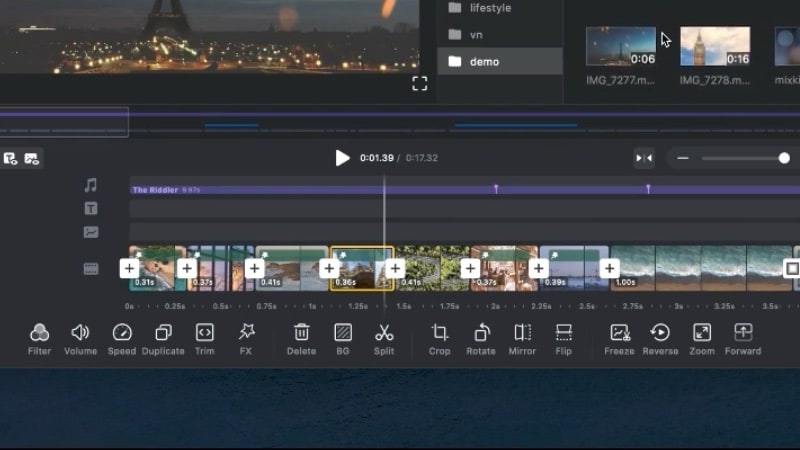Screen dimensions: 800x450
Task: Select the vn folder
Action: pyautogui.click(x=476, y=35)
